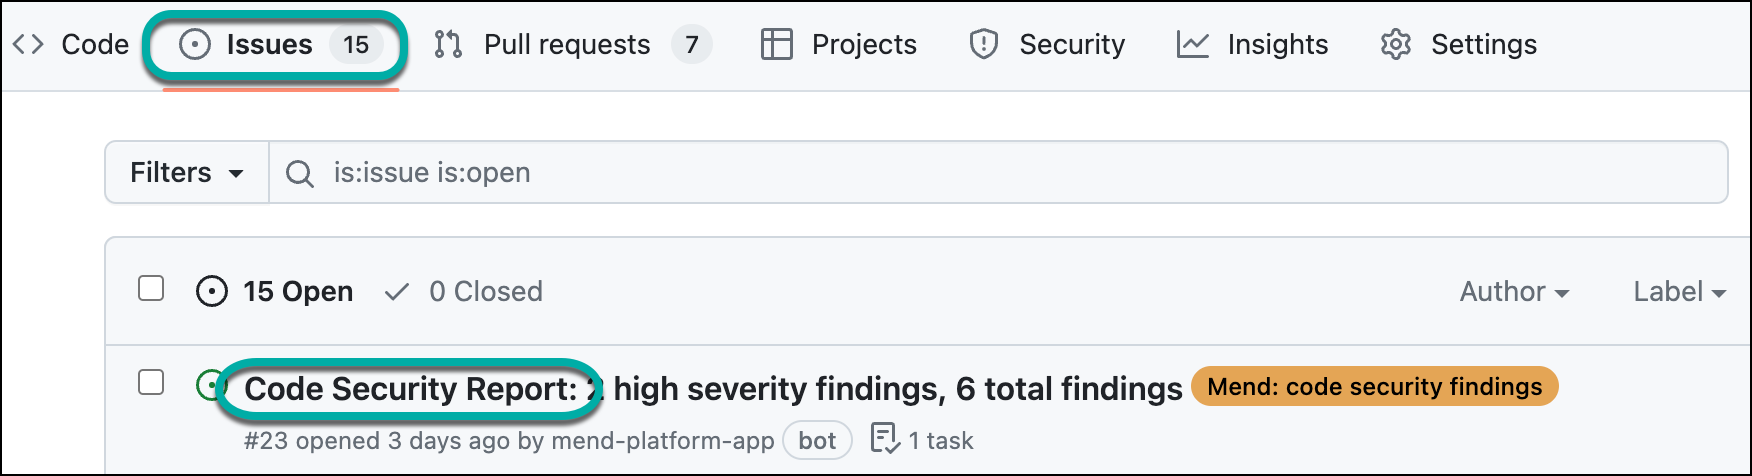The height and width of the screenshot is (476, 1752).
Task: Open the Insights tab
Action: click(x=1277, y=44)
